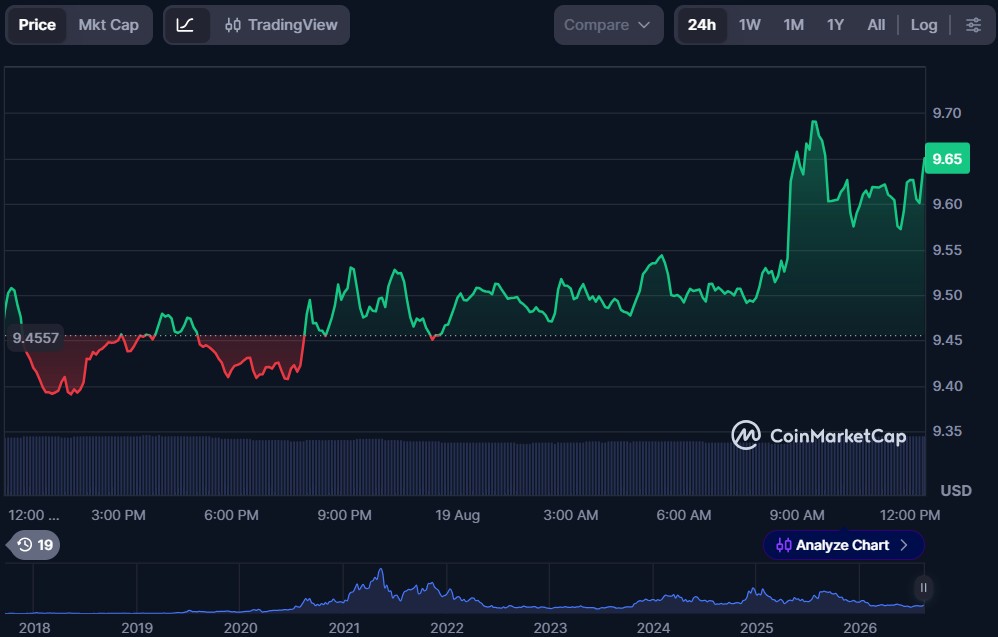
Task: Click the history clock badge showing 19
Action: click(x=35, y=545)
